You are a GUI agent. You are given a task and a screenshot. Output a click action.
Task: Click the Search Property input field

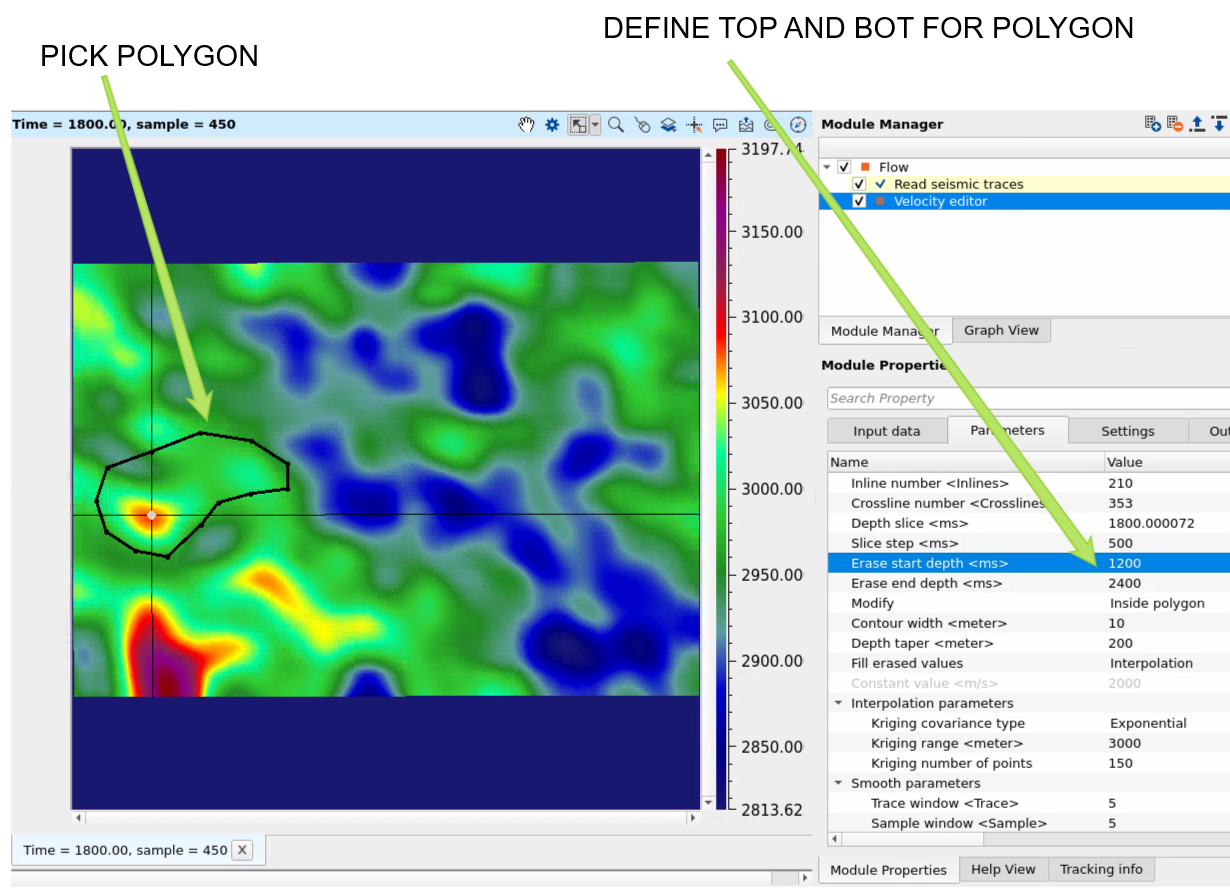[1025, 398]
